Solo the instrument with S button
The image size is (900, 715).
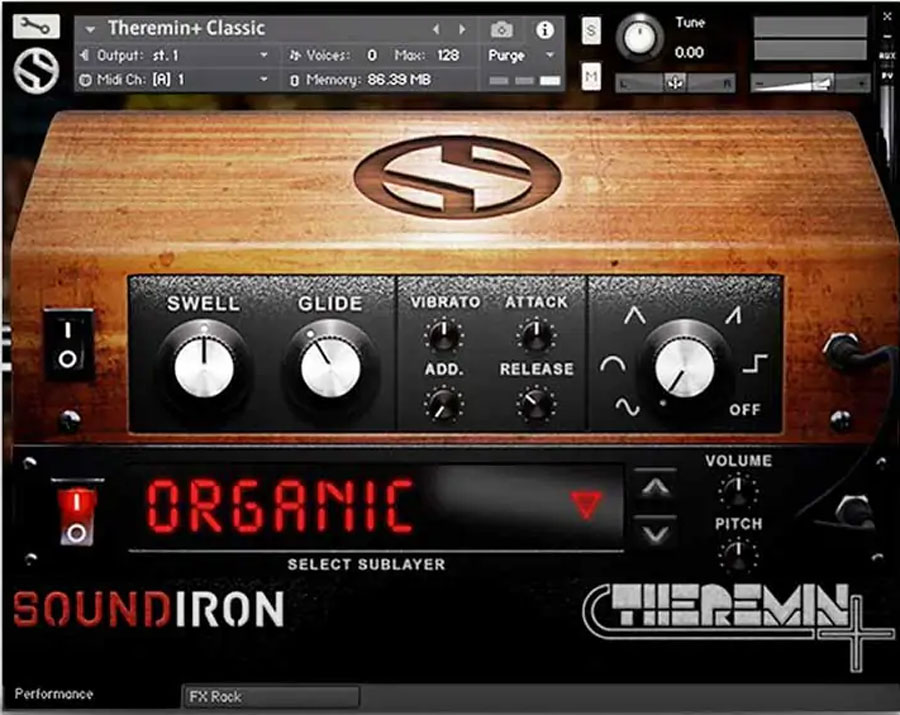591,30
